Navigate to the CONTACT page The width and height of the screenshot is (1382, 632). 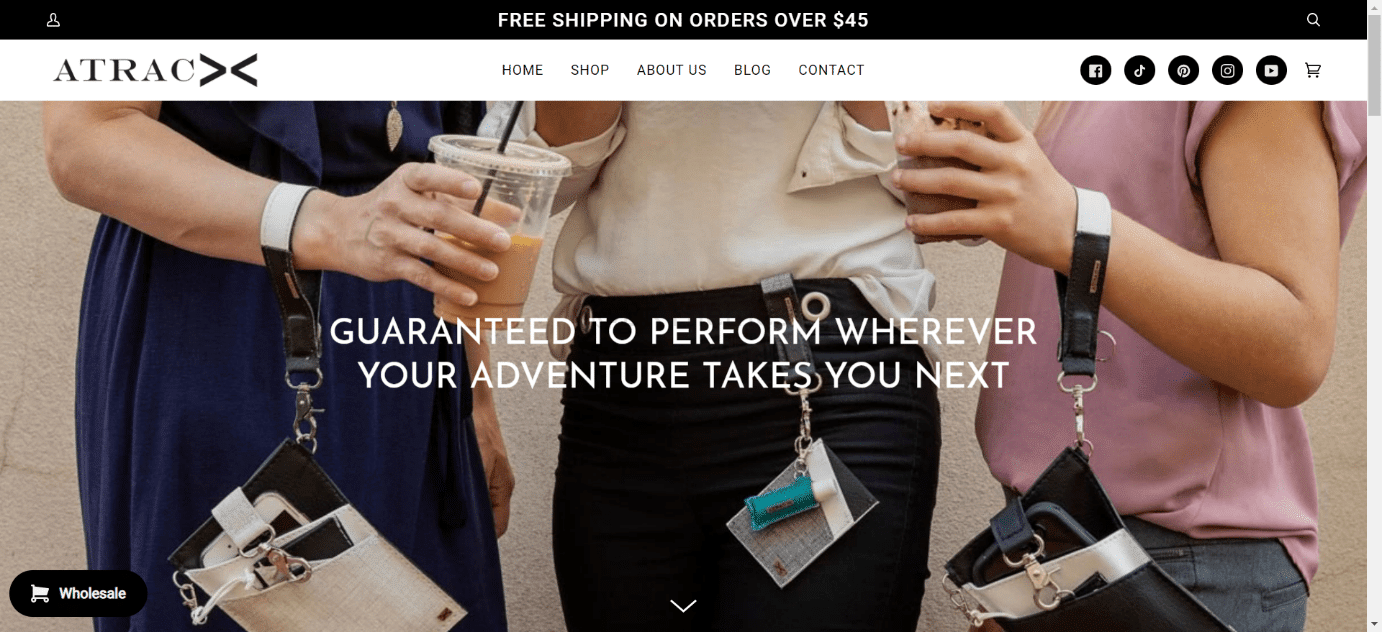831,70
